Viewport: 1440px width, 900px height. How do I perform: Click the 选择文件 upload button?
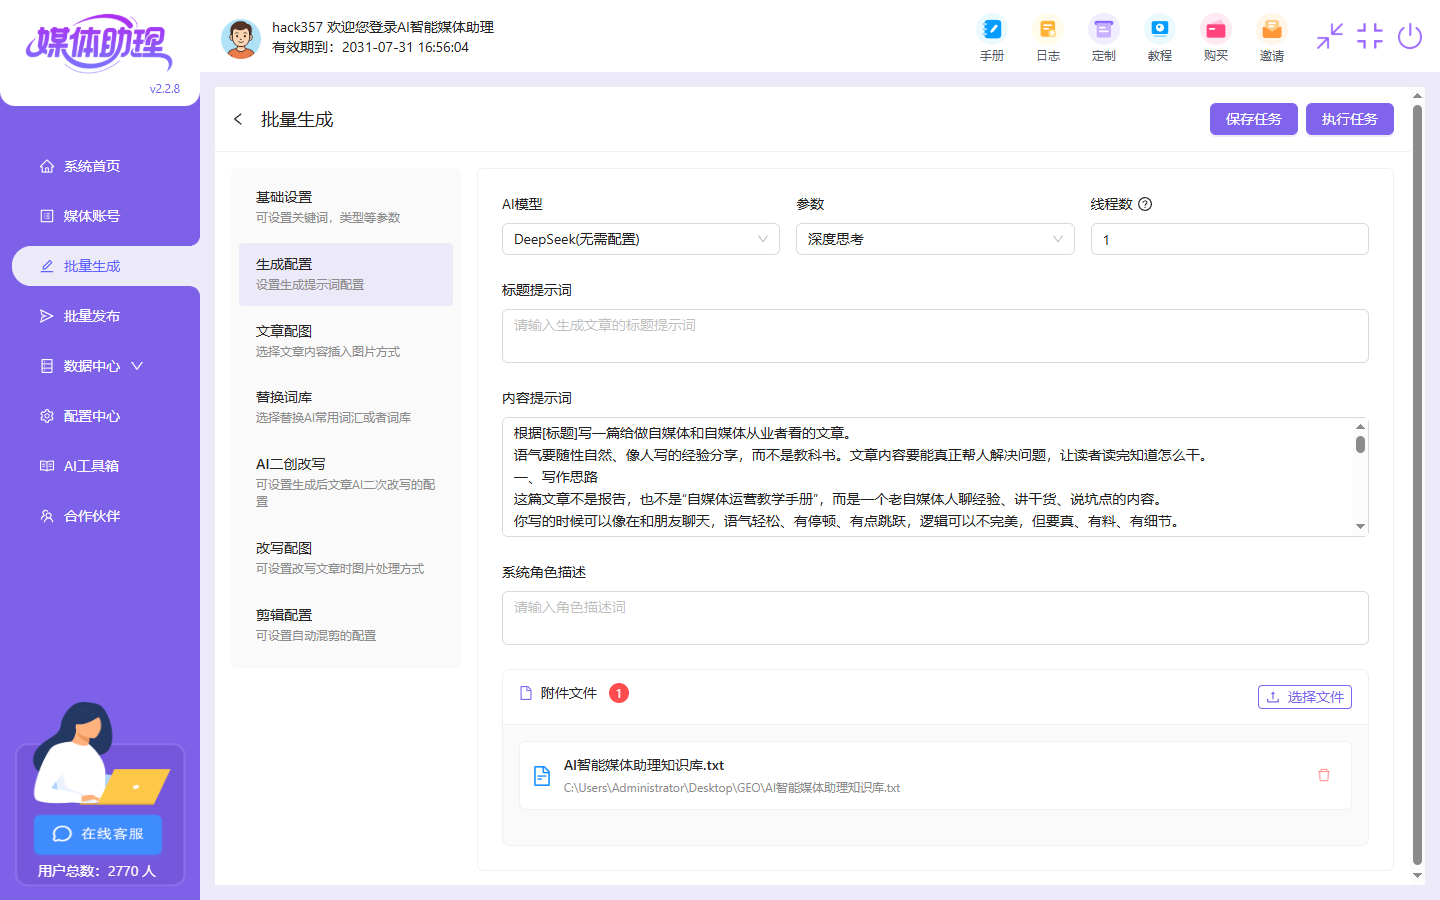(x=1304, y=697)
